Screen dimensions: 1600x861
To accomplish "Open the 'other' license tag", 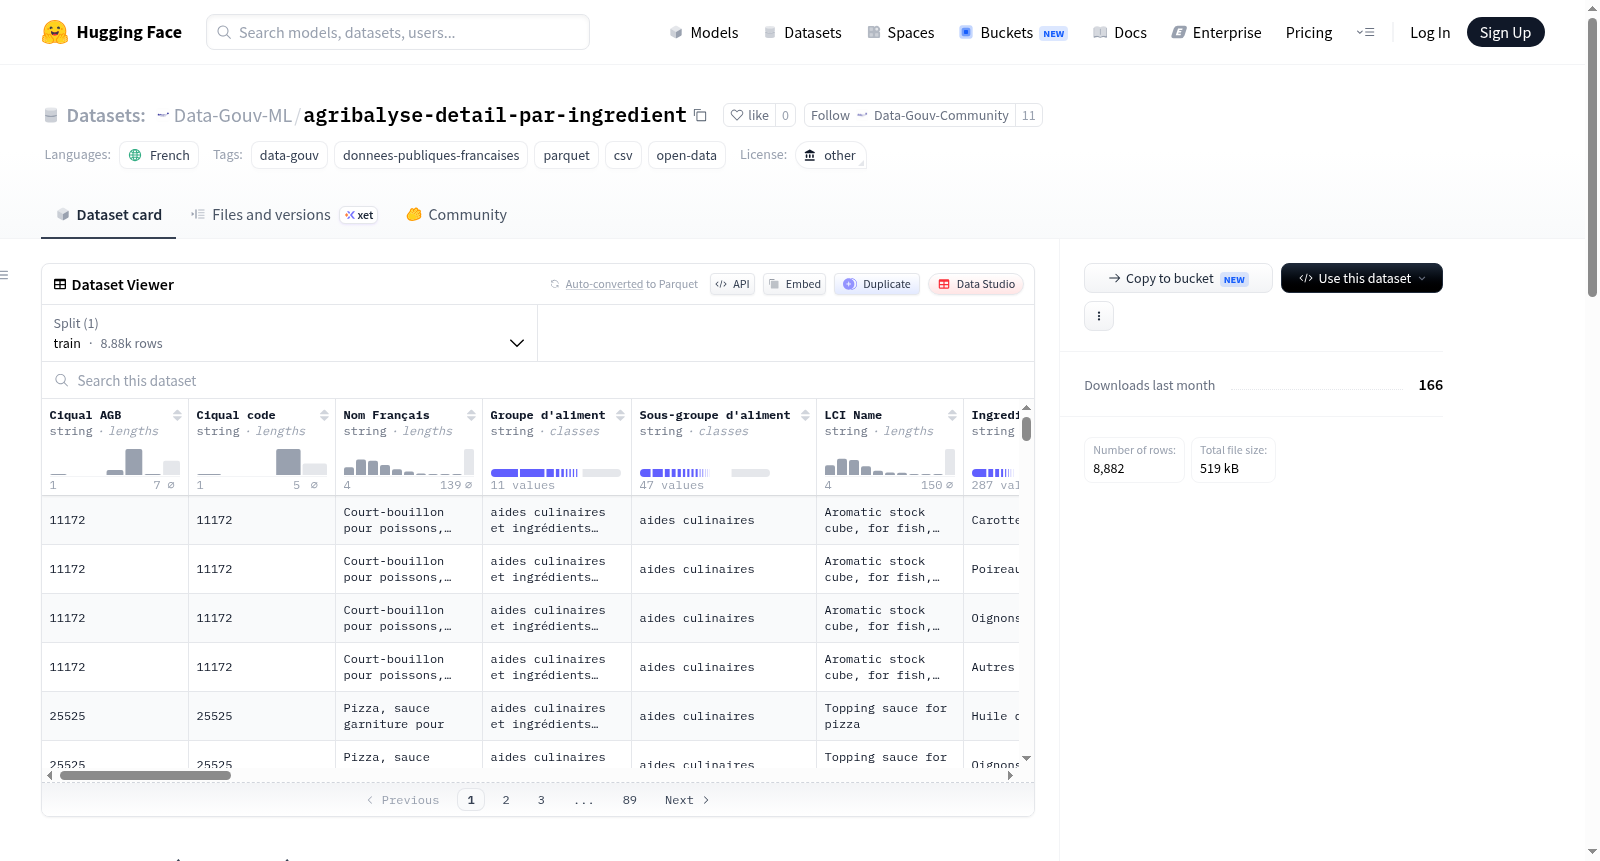I will click(830, 155).
